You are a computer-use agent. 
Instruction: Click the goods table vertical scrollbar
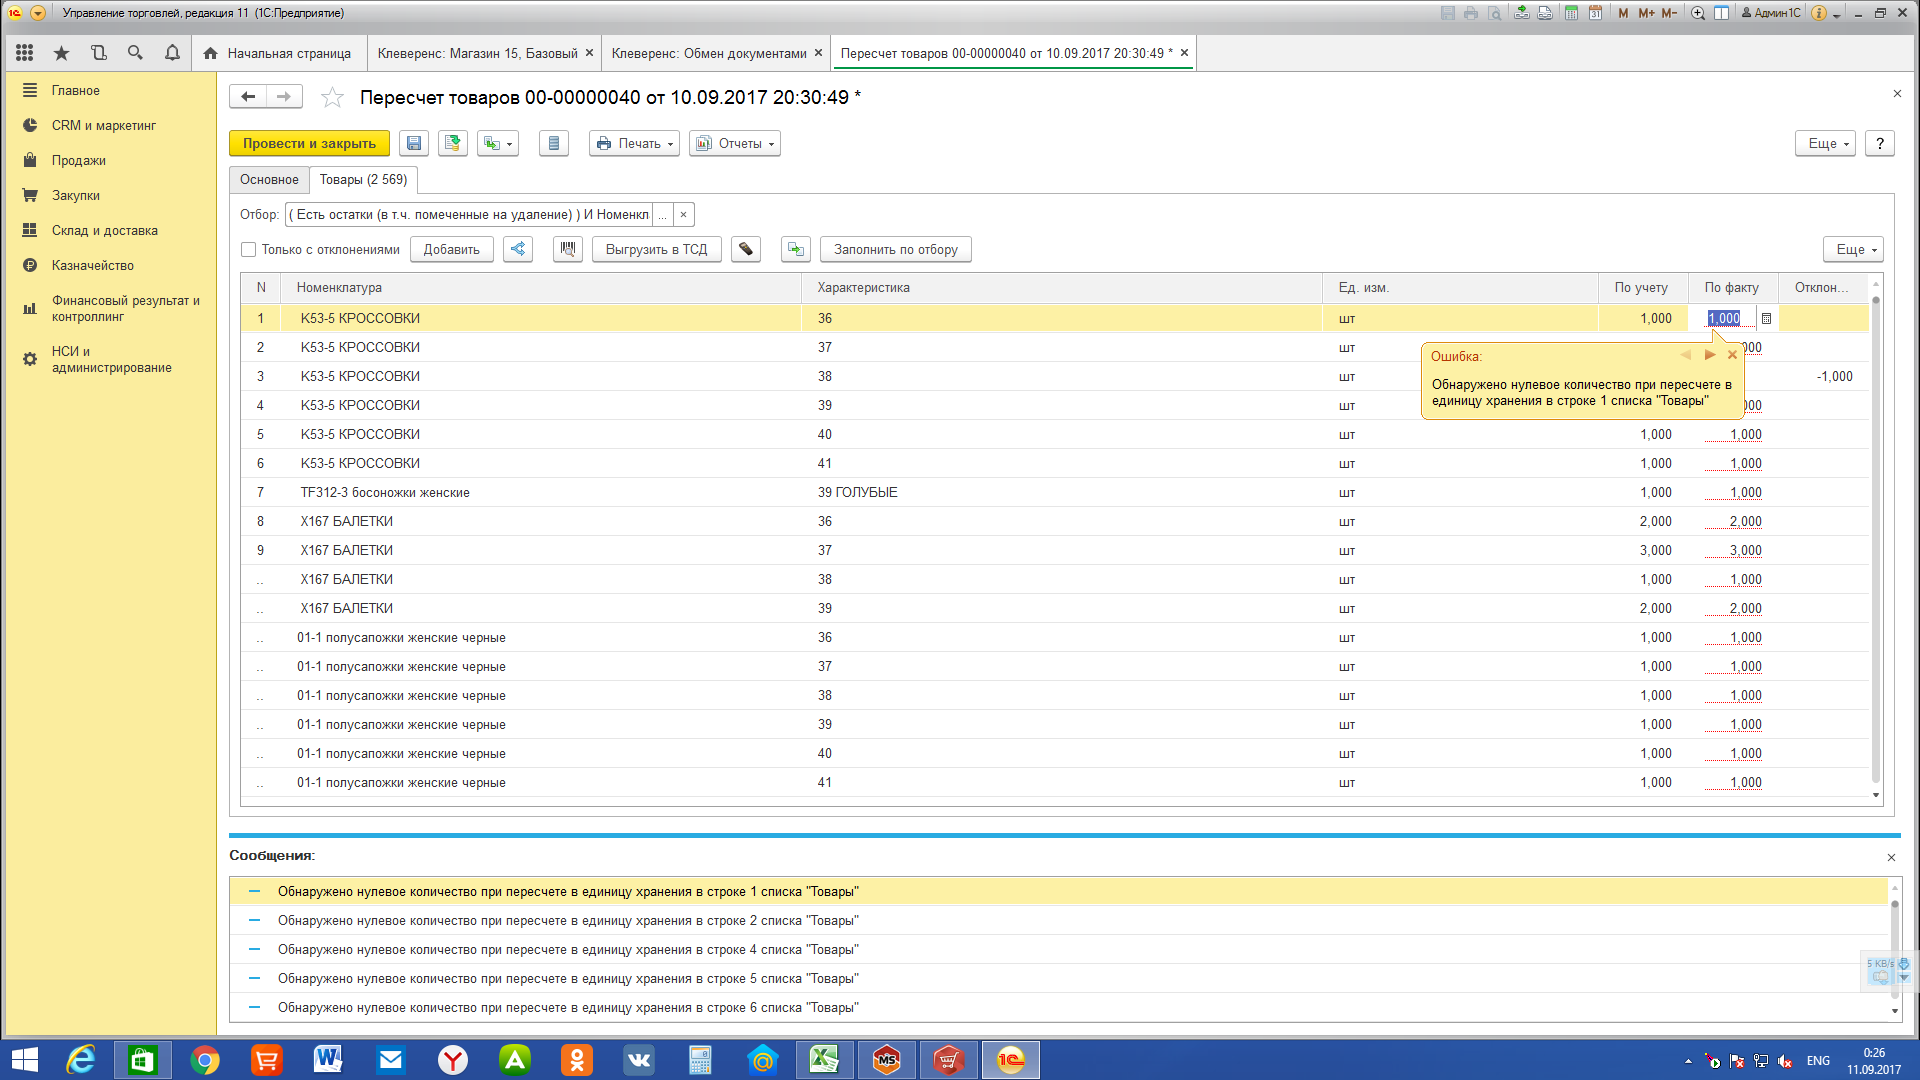pos(1876,540)
